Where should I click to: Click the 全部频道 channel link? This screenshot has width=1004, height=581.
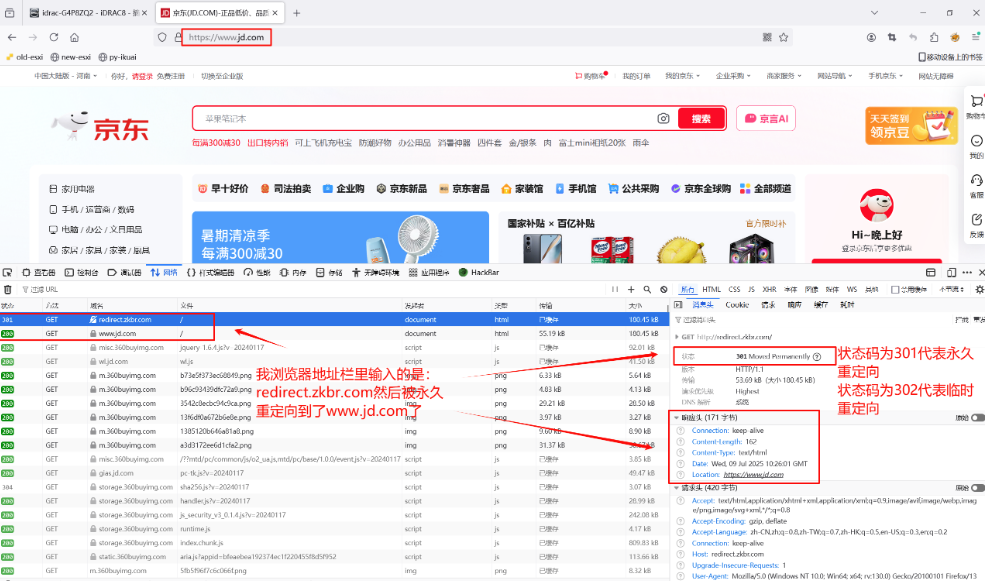[766, 189]
